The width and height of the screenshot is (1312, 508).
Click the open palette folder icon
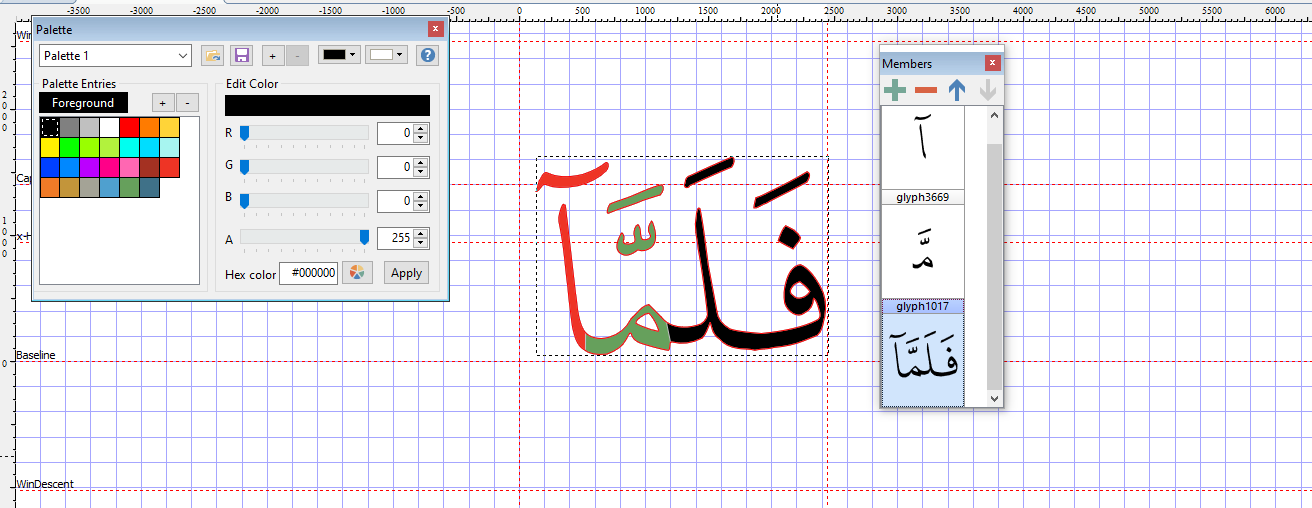(211, 56)
